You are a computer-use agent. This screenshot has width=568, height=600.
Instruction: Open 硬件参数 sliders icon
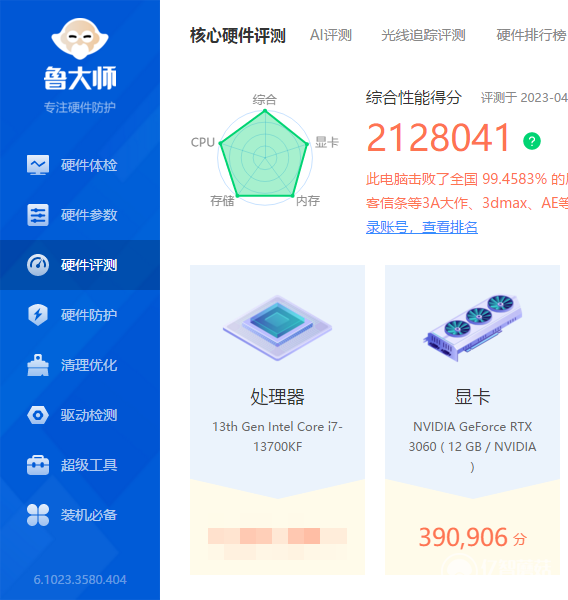[38, 215]
